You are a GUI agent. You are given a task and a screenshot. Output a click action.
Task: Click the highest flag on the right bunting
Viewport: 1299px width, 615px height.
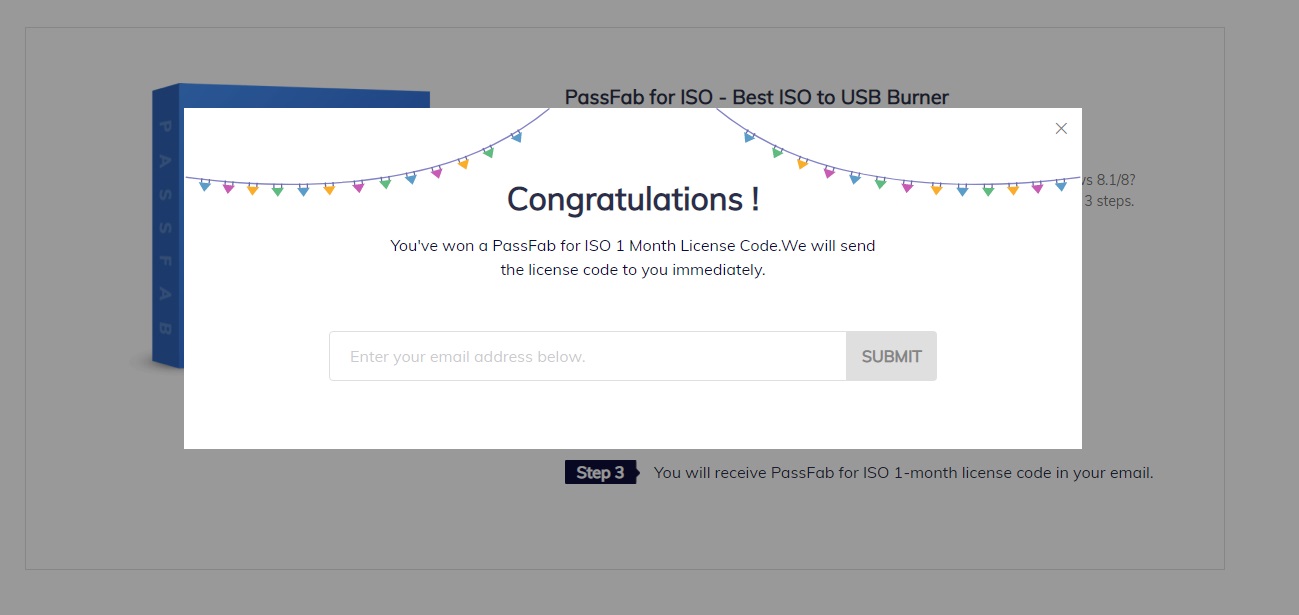coord(749,137)
